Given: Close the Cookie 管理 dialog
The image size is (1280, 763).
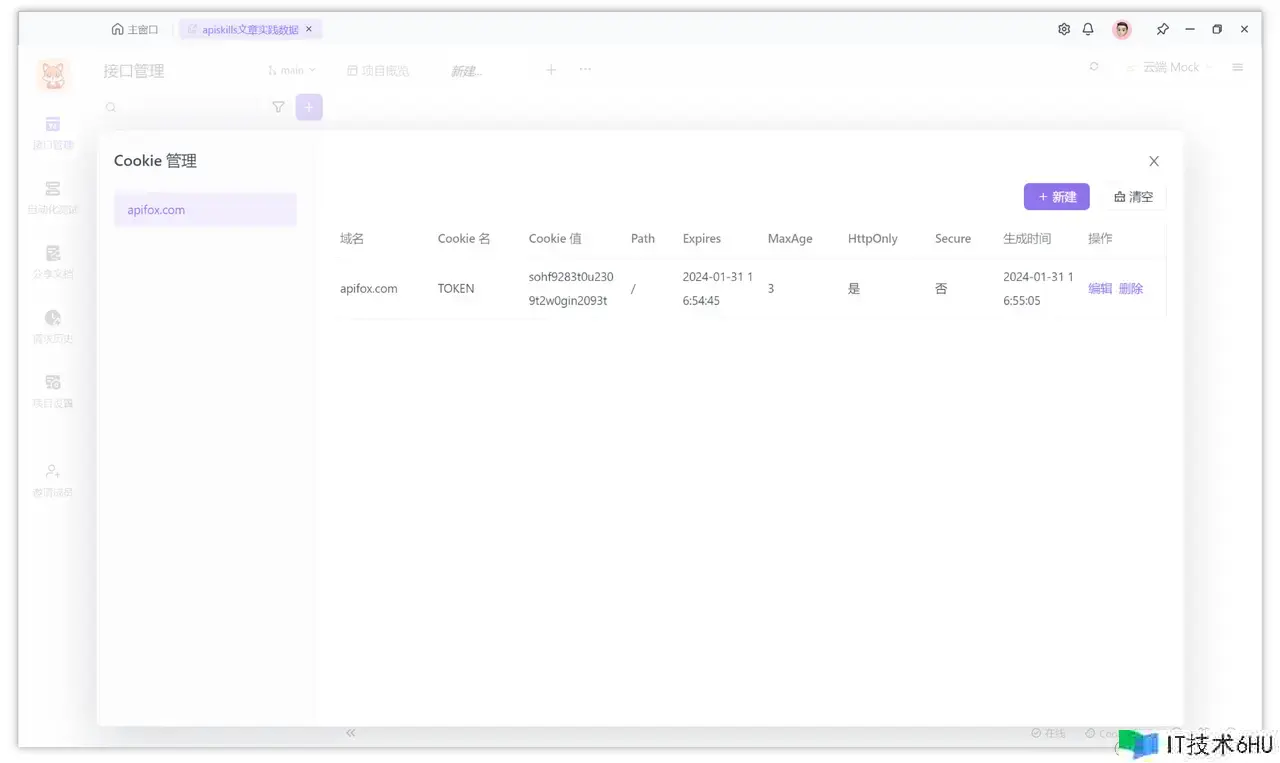Looking at the screenshot, I should (x=1154, y=161).
